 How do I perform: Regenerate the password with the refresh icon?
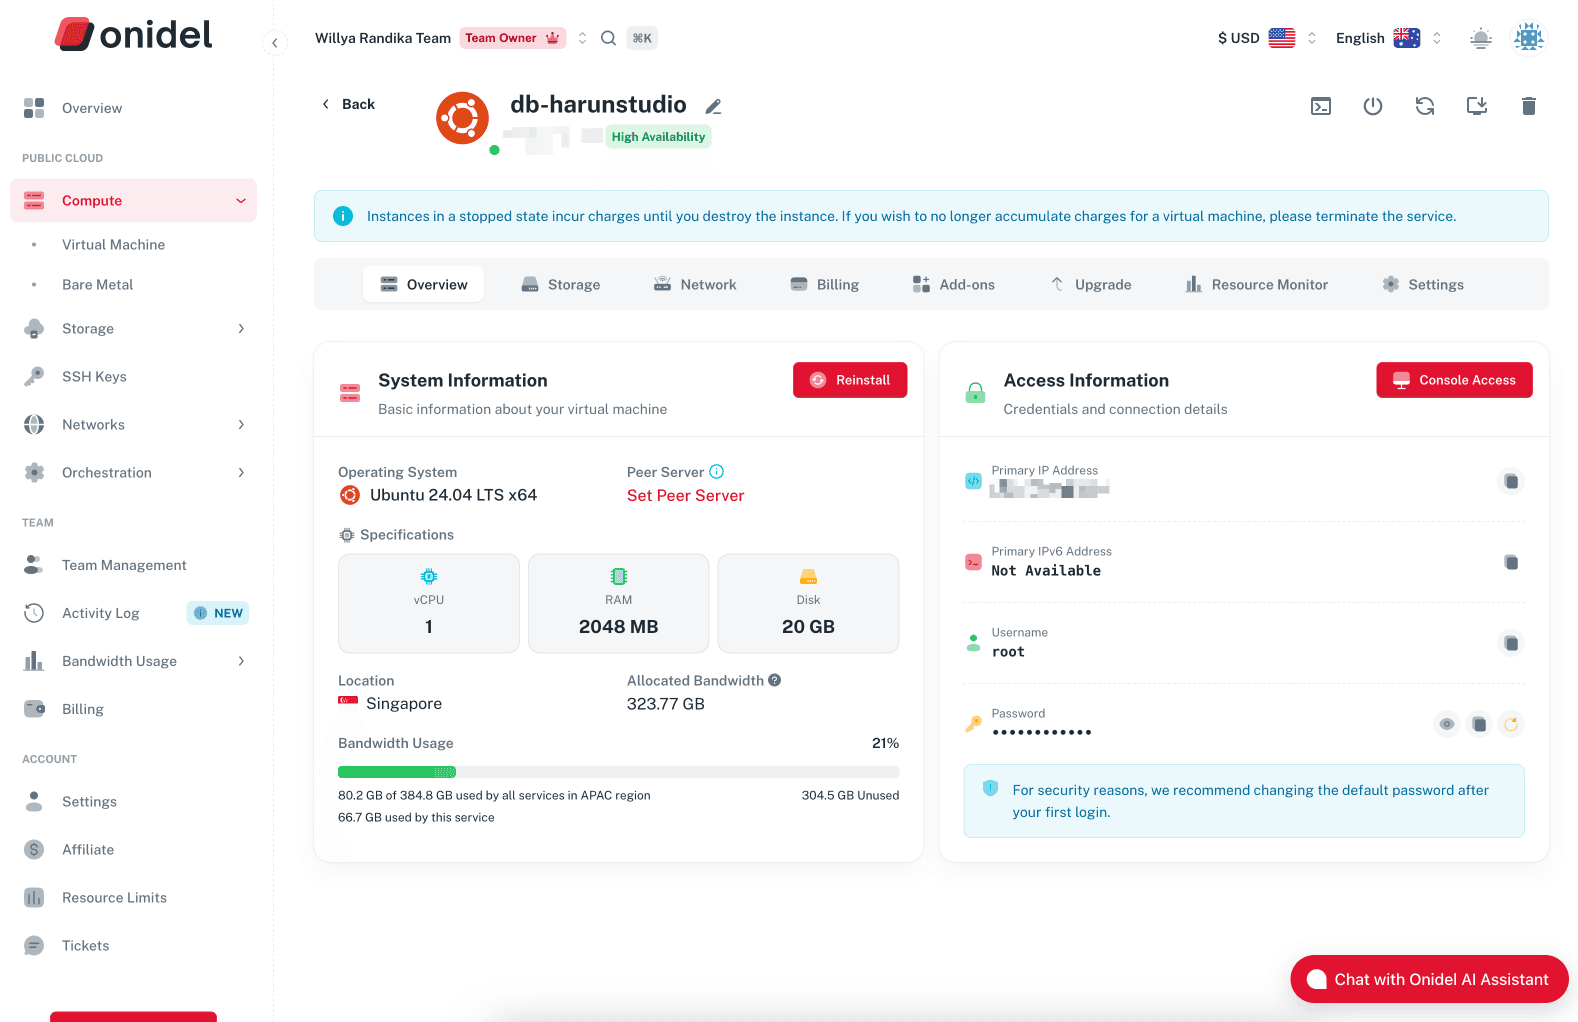1511,724
